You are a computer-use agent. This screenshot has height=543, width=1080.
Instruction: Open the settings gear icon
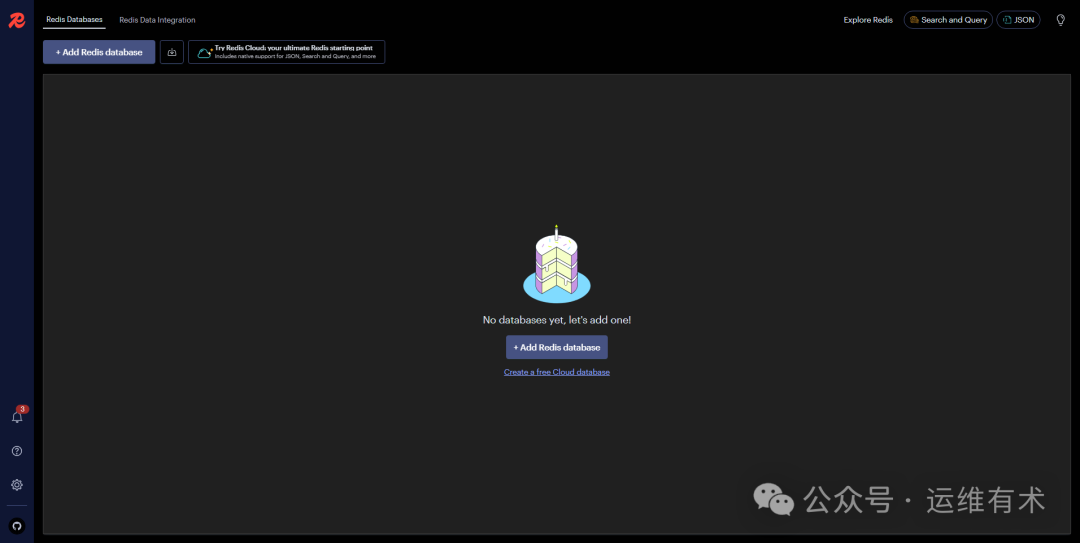[17, 484]
